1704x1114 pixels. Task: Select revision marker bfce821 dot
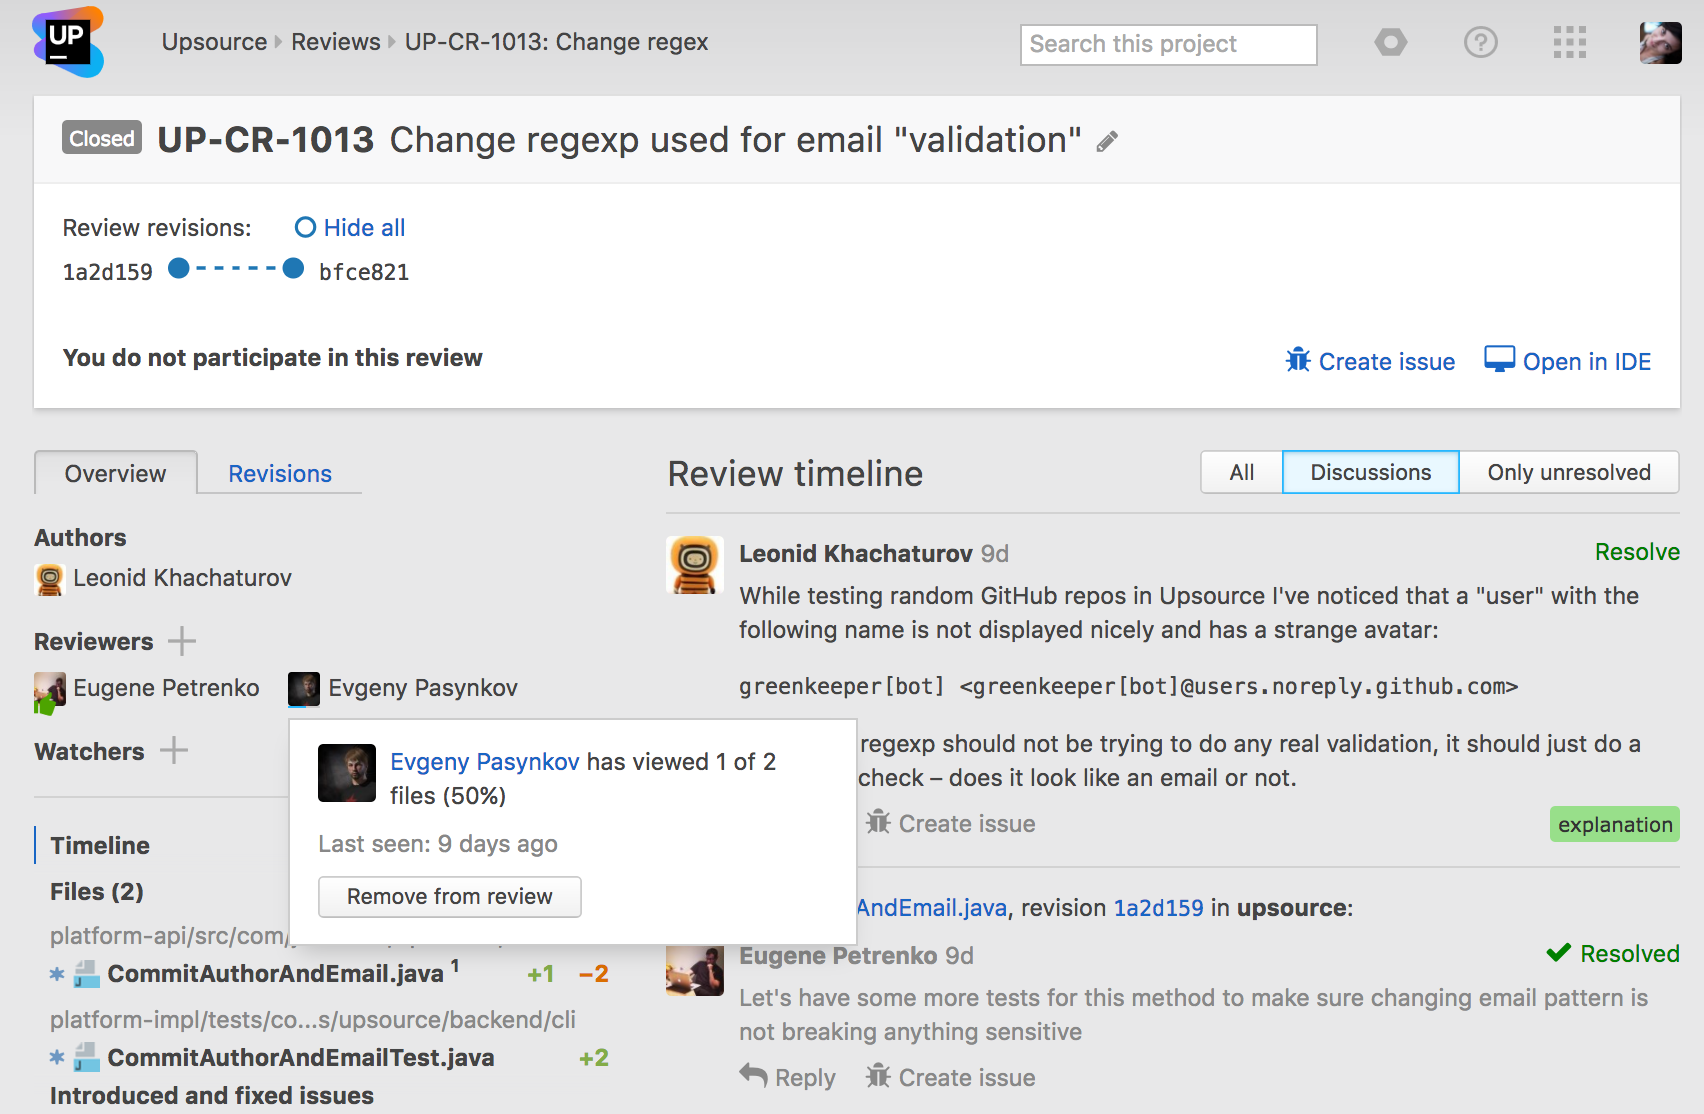293,268
